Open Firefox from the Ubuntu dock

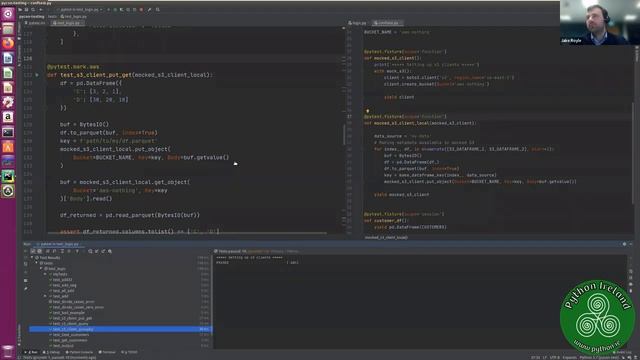point(8,43)
